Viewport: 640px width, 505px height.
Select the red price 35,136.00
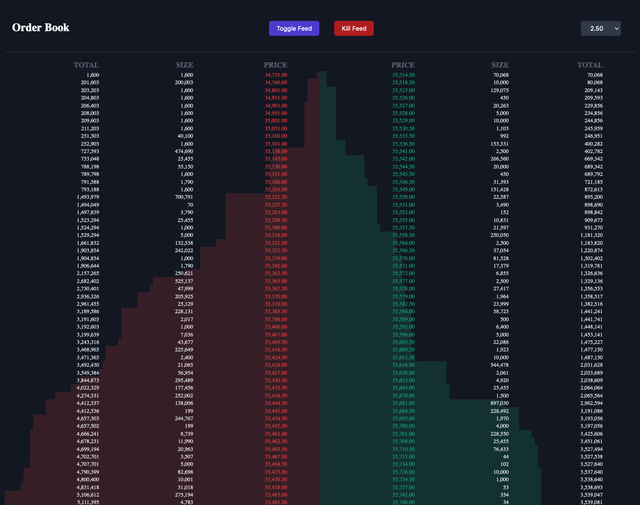pyautogui.click(x=276, y=151)
